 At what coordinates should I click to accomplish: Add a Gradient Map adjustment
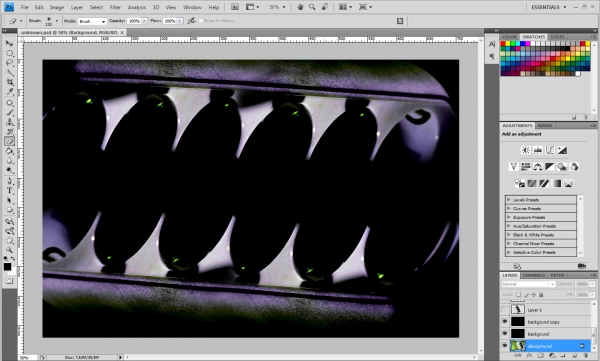point(556,183)
